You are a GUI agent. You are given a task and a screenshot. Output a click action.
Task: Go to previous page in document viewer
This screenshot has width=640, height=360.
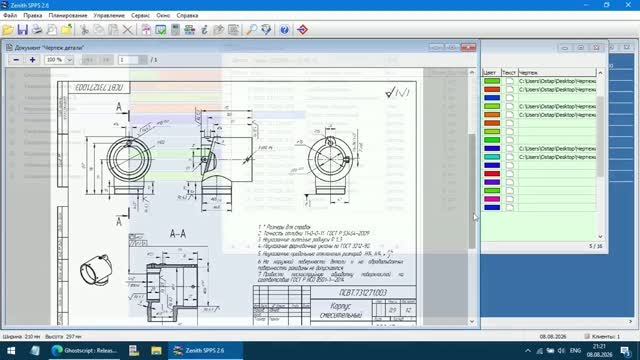(x=88, y=60)
